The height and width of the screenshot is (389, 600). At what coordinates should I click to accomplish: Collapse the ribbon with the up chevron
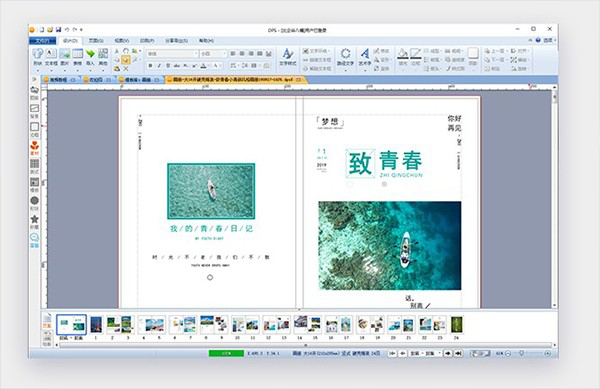530,40
